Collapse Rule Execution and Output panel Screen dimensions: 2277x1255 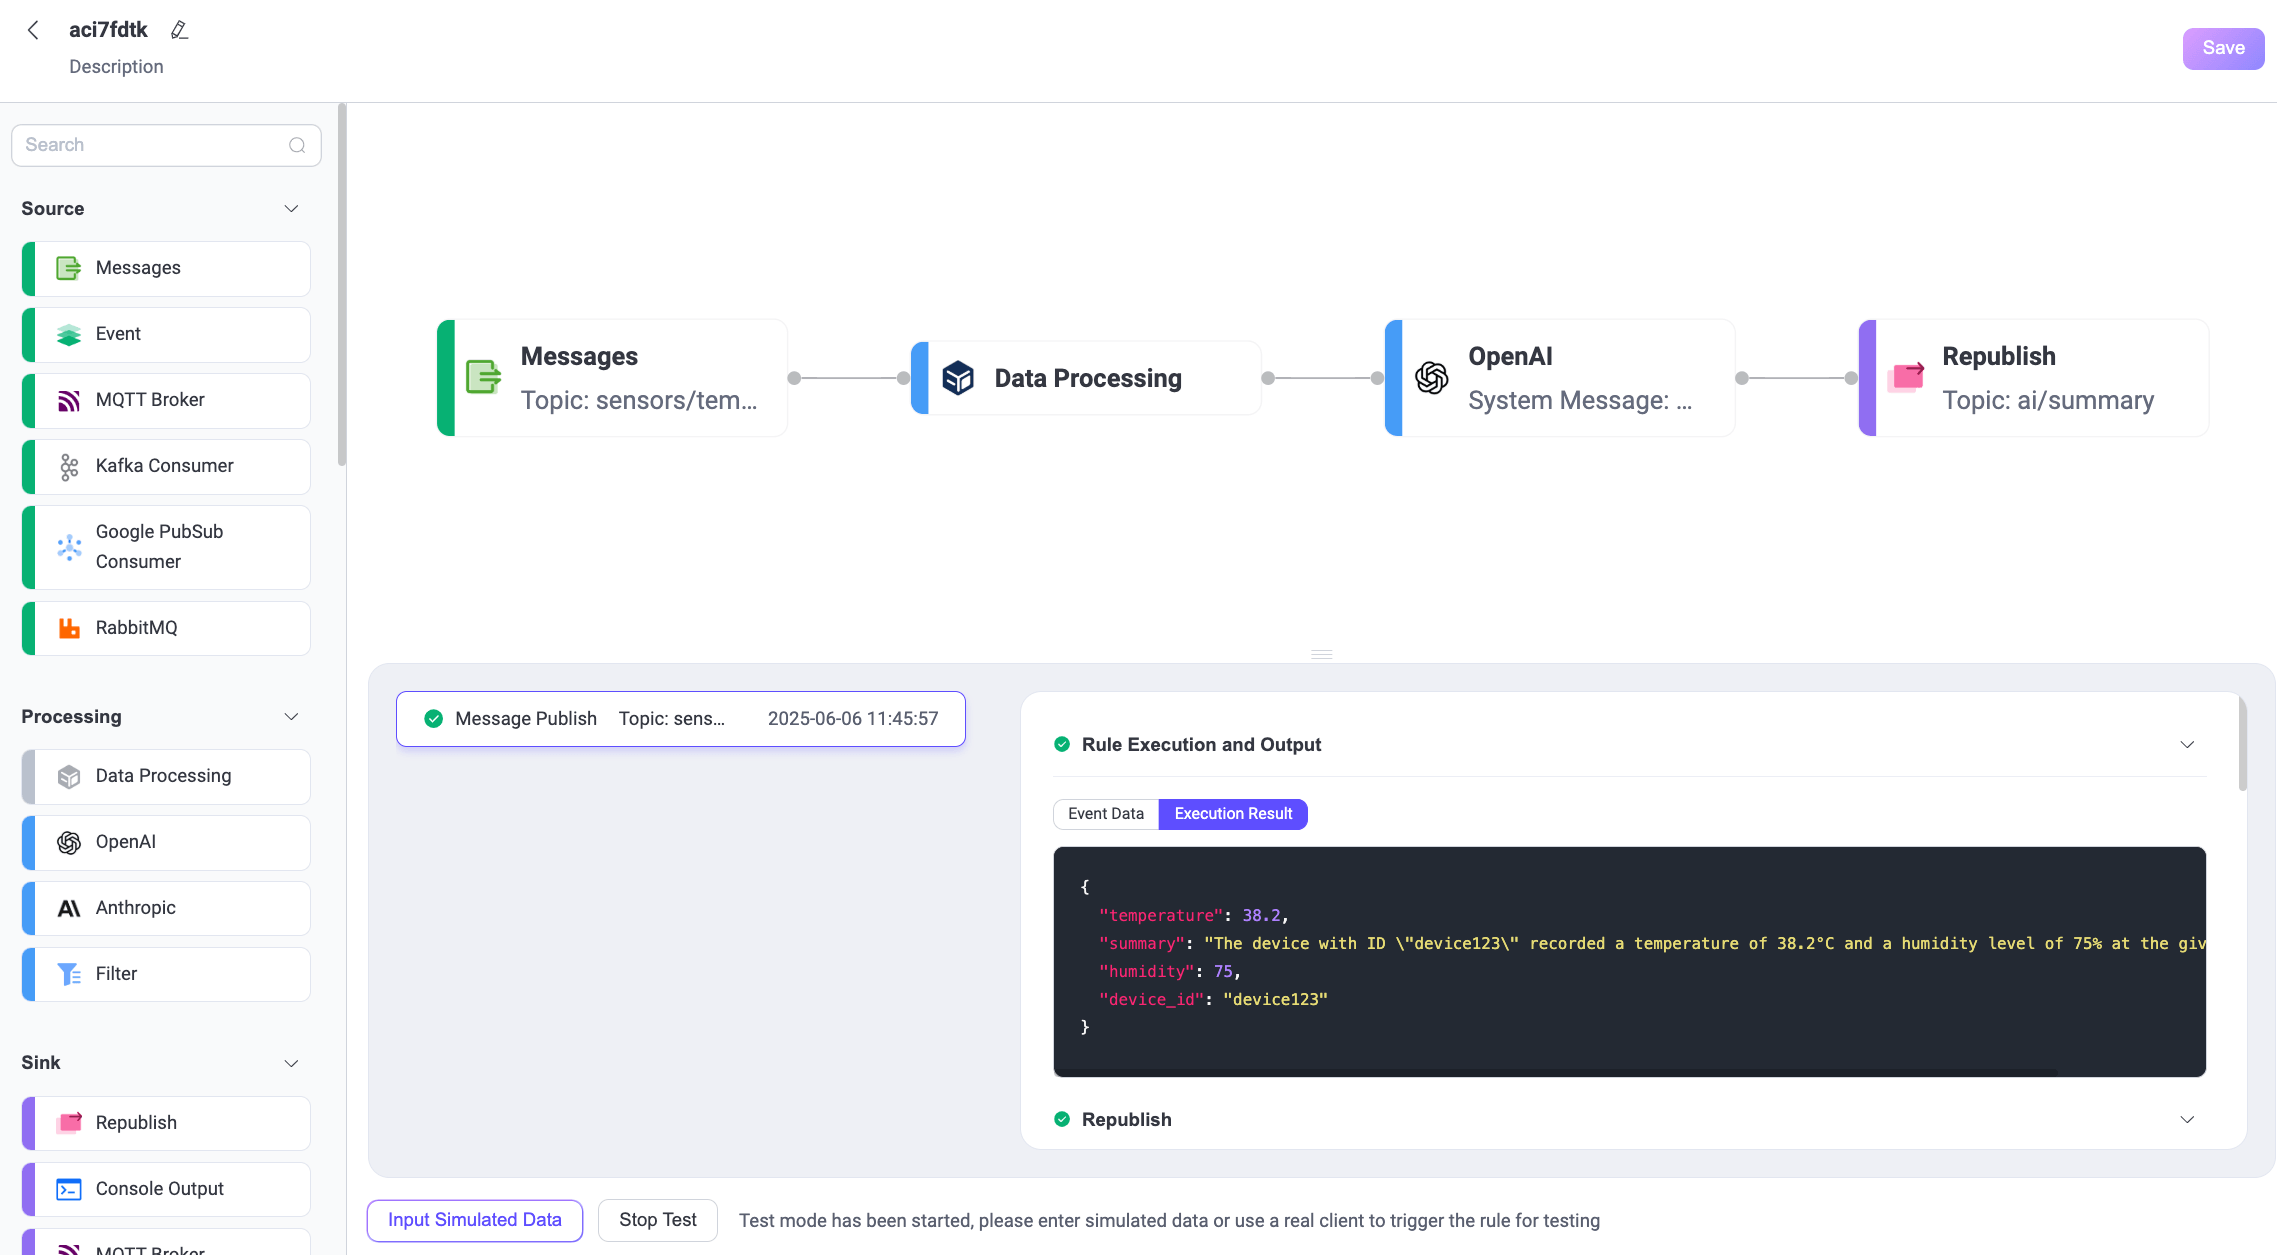coord(2187,745)
